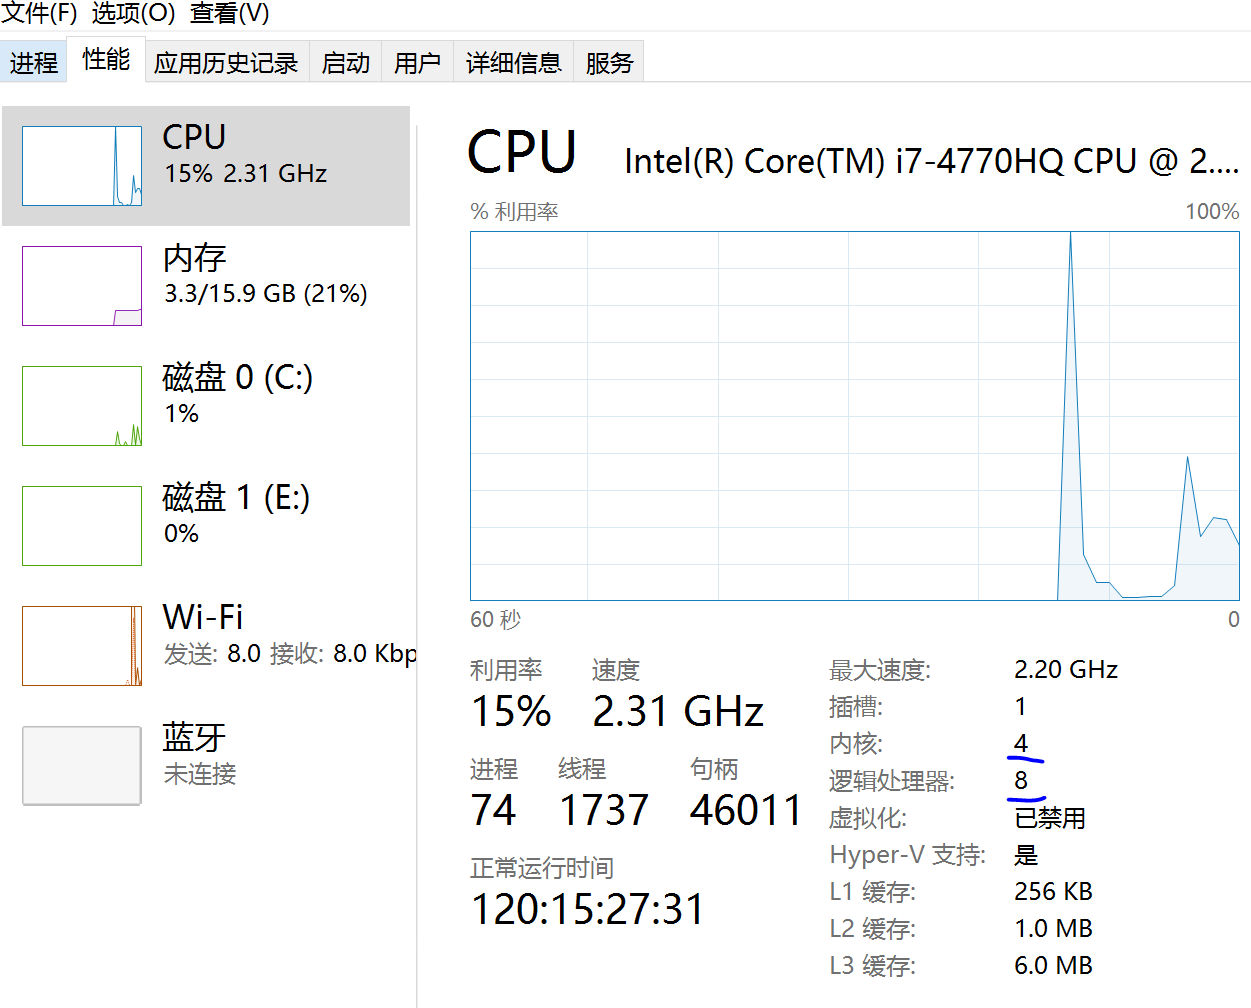
Task: Select the 磁盘 1 (E:) graph thumbnail
Action: click(82, 526)
